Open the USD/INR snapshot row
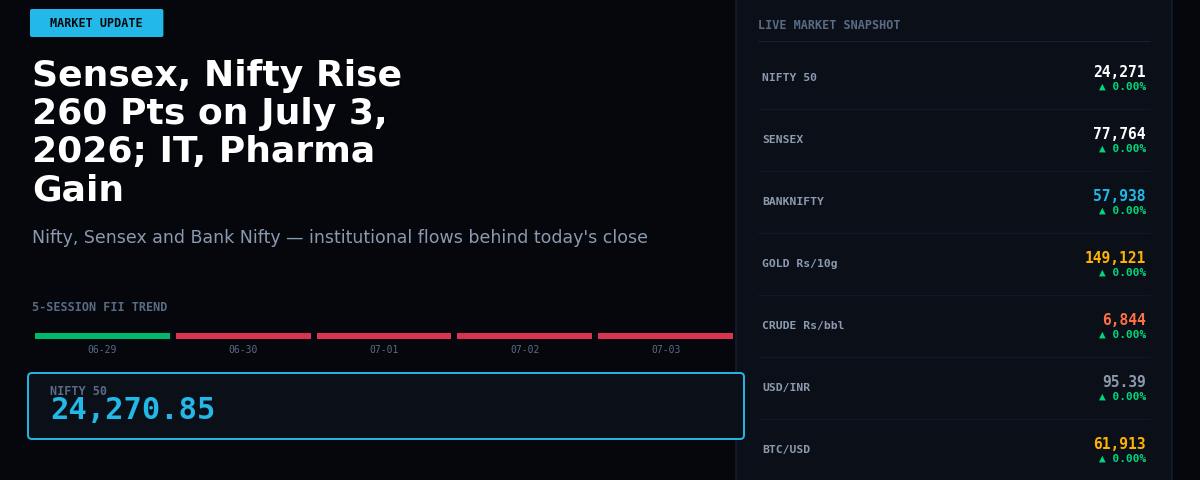This screenshot has width=1200, height=480. [x=954, y=388]
